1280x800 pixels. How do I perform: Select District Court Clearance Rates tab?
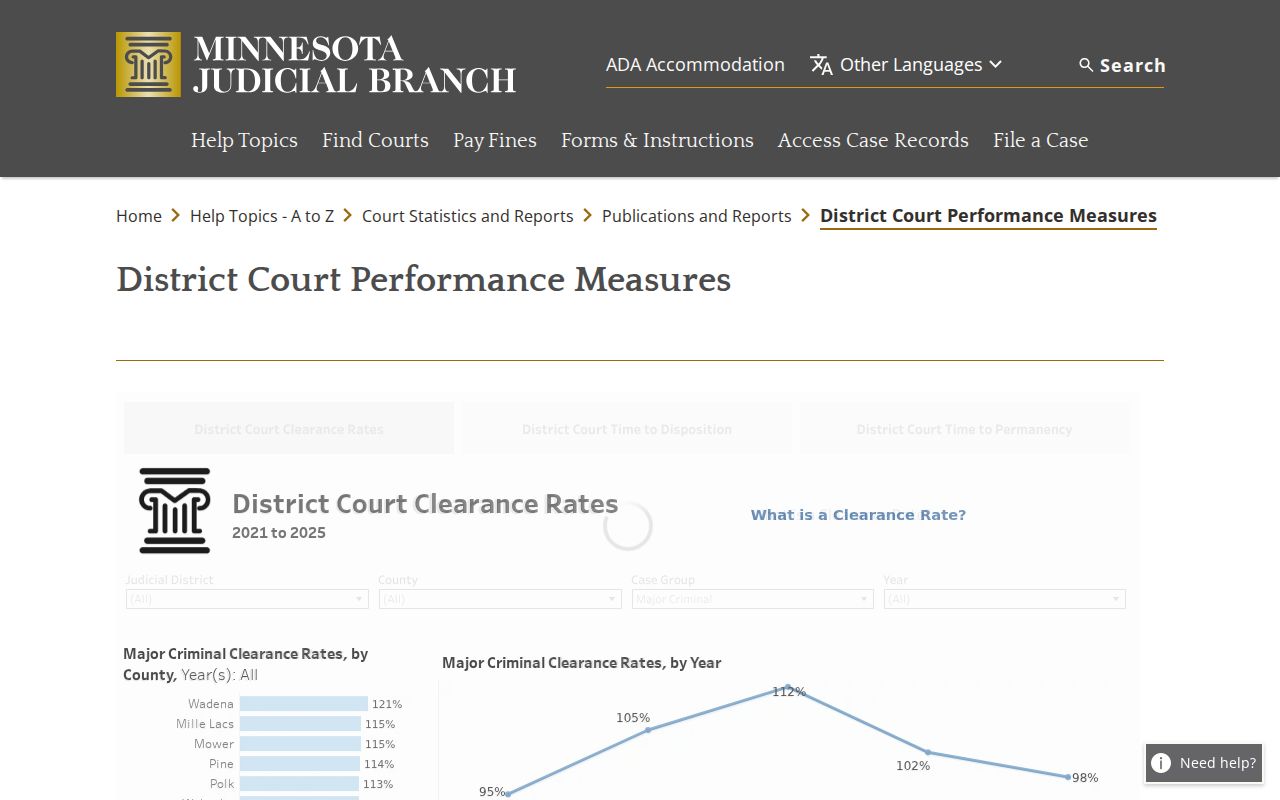[289, 429]
